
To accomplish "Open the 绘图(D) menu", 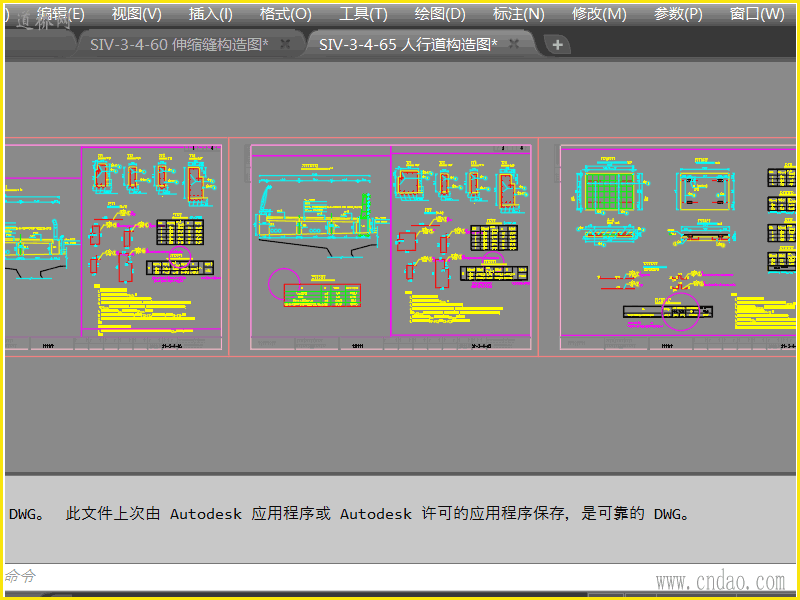I will click(x=440, y=14).
